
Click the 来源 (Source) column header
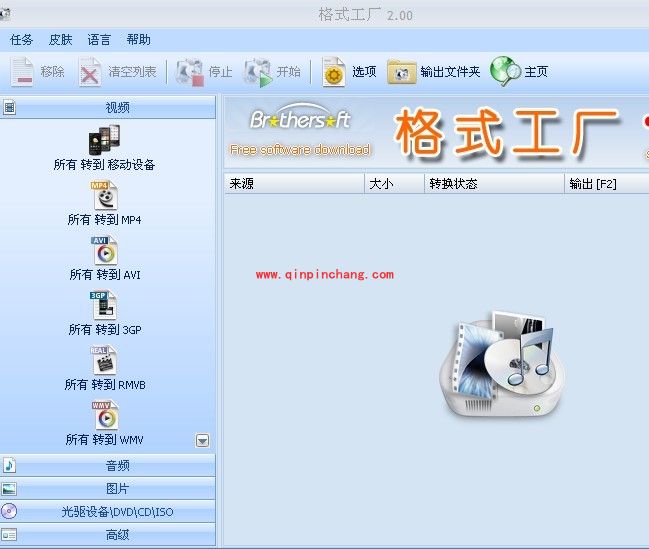click(294, 183)
